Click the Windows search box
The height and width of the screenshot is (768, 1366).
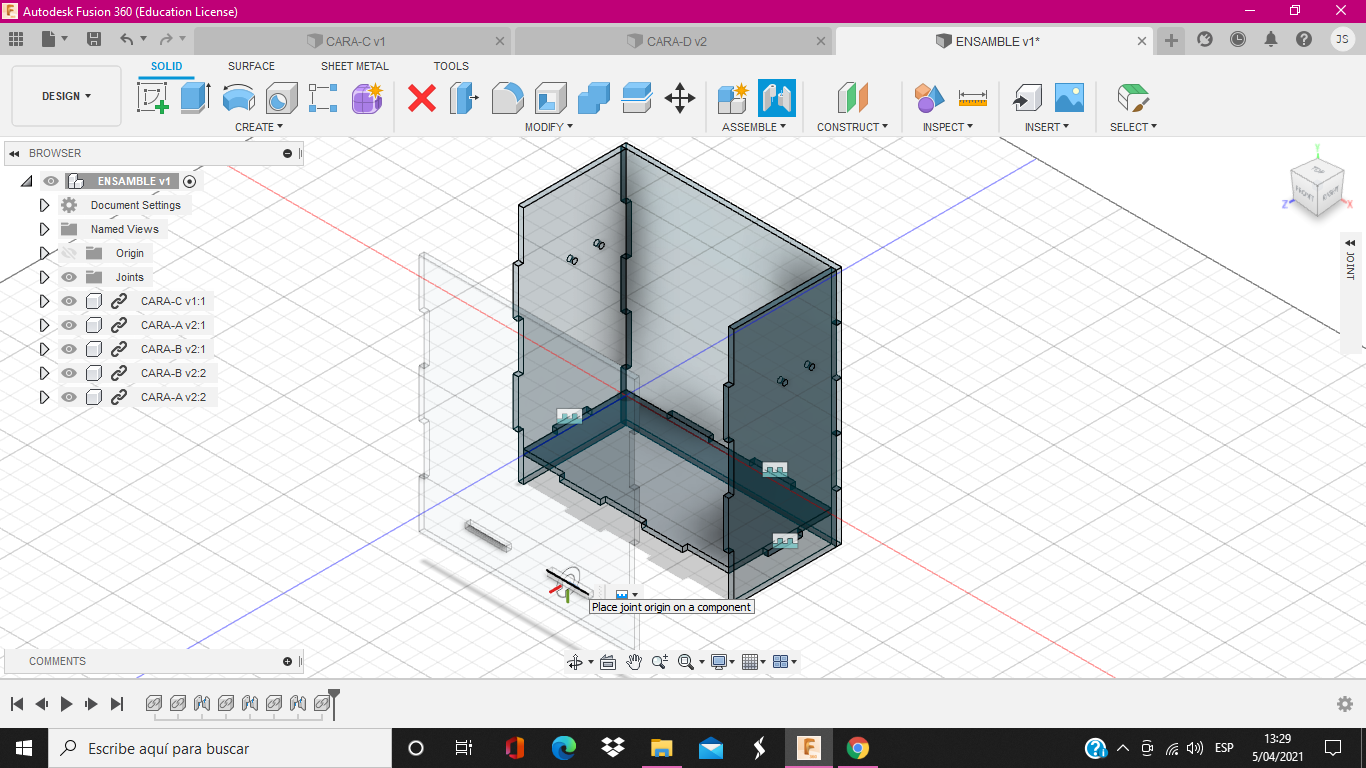click(x=218, y=748)
